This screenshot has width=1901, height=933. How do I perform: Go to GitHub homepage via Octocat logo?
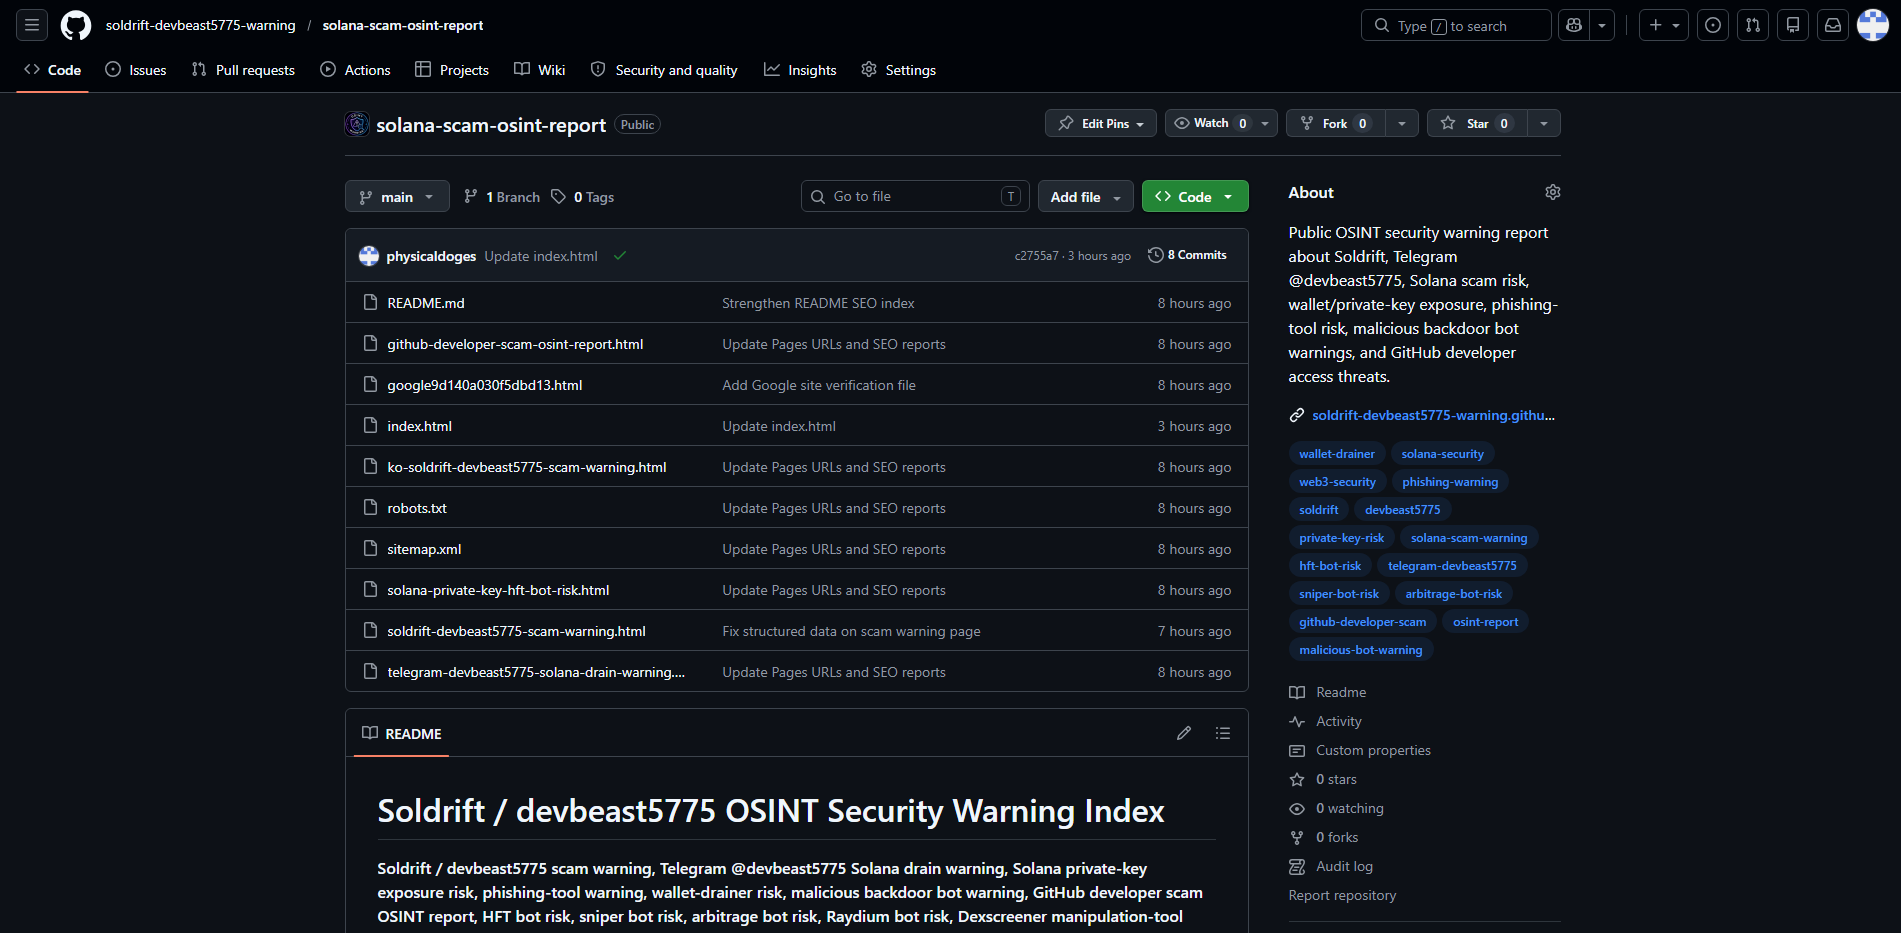click(x=76, y=25)
